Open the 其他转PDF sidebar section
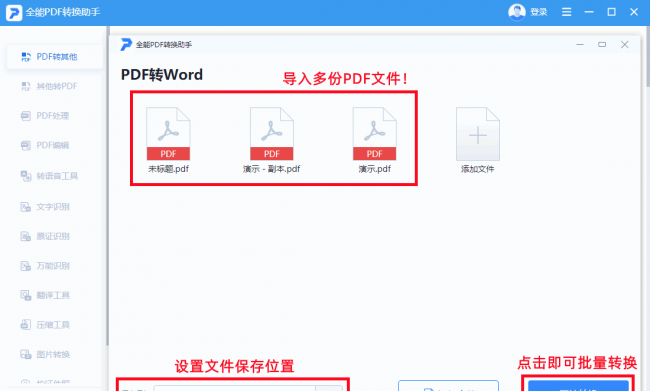Screen dimensions: 650x391 49,86
